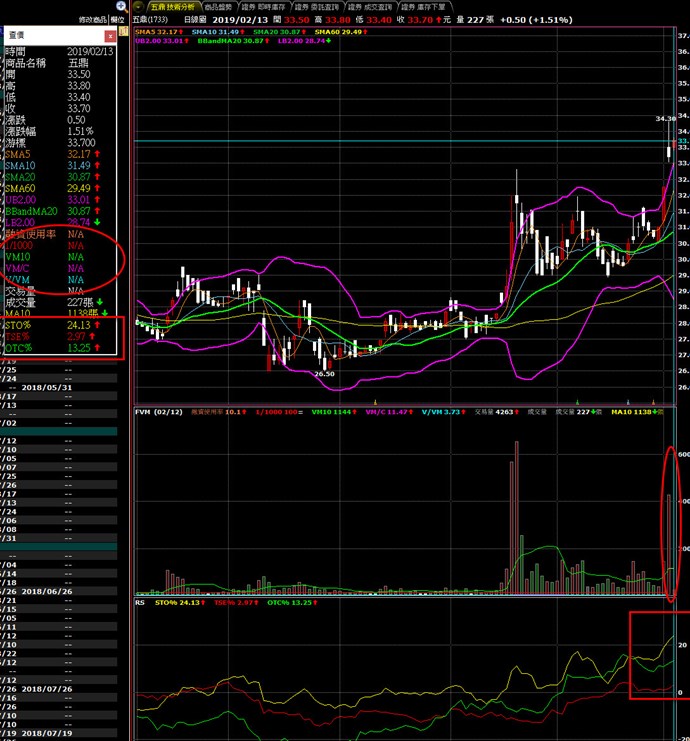Click the 單位 button at top left
The height and width of the screenshot is (741, 690).
pos(118,19)
